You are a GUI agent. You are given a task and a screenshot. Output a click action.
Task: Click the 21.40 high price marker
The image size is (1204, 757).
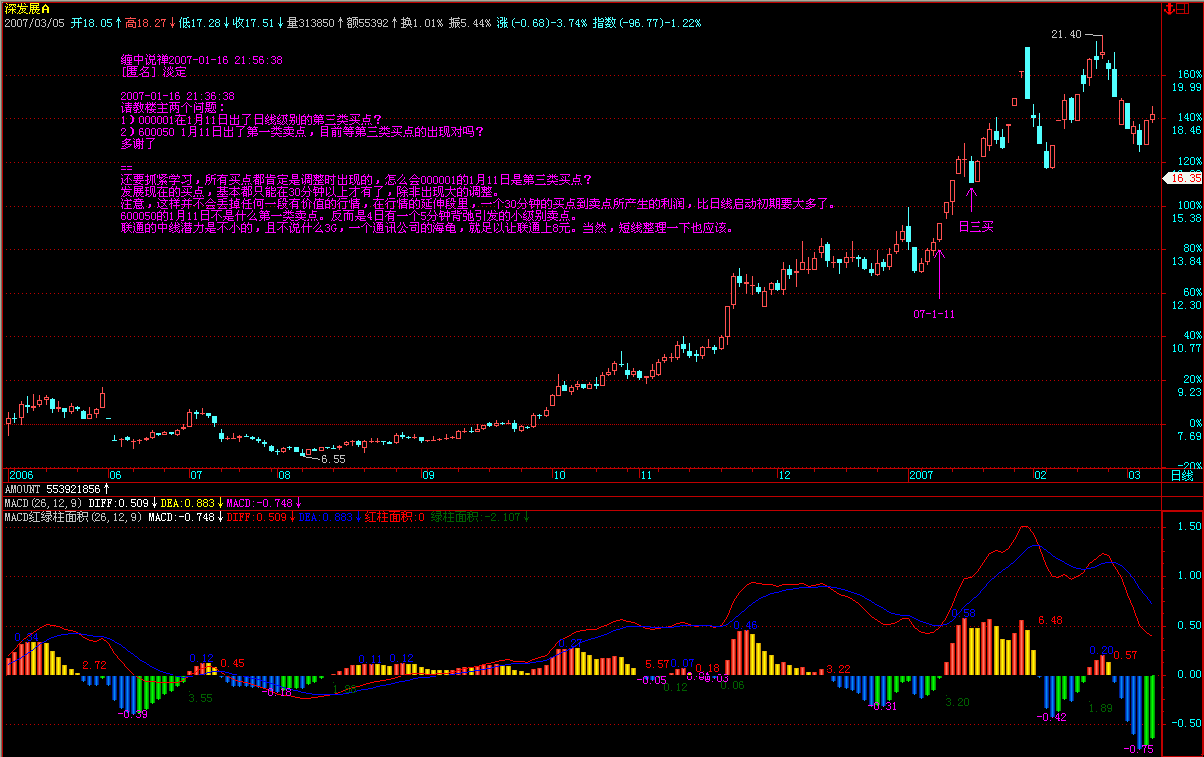pos(1066,34)
